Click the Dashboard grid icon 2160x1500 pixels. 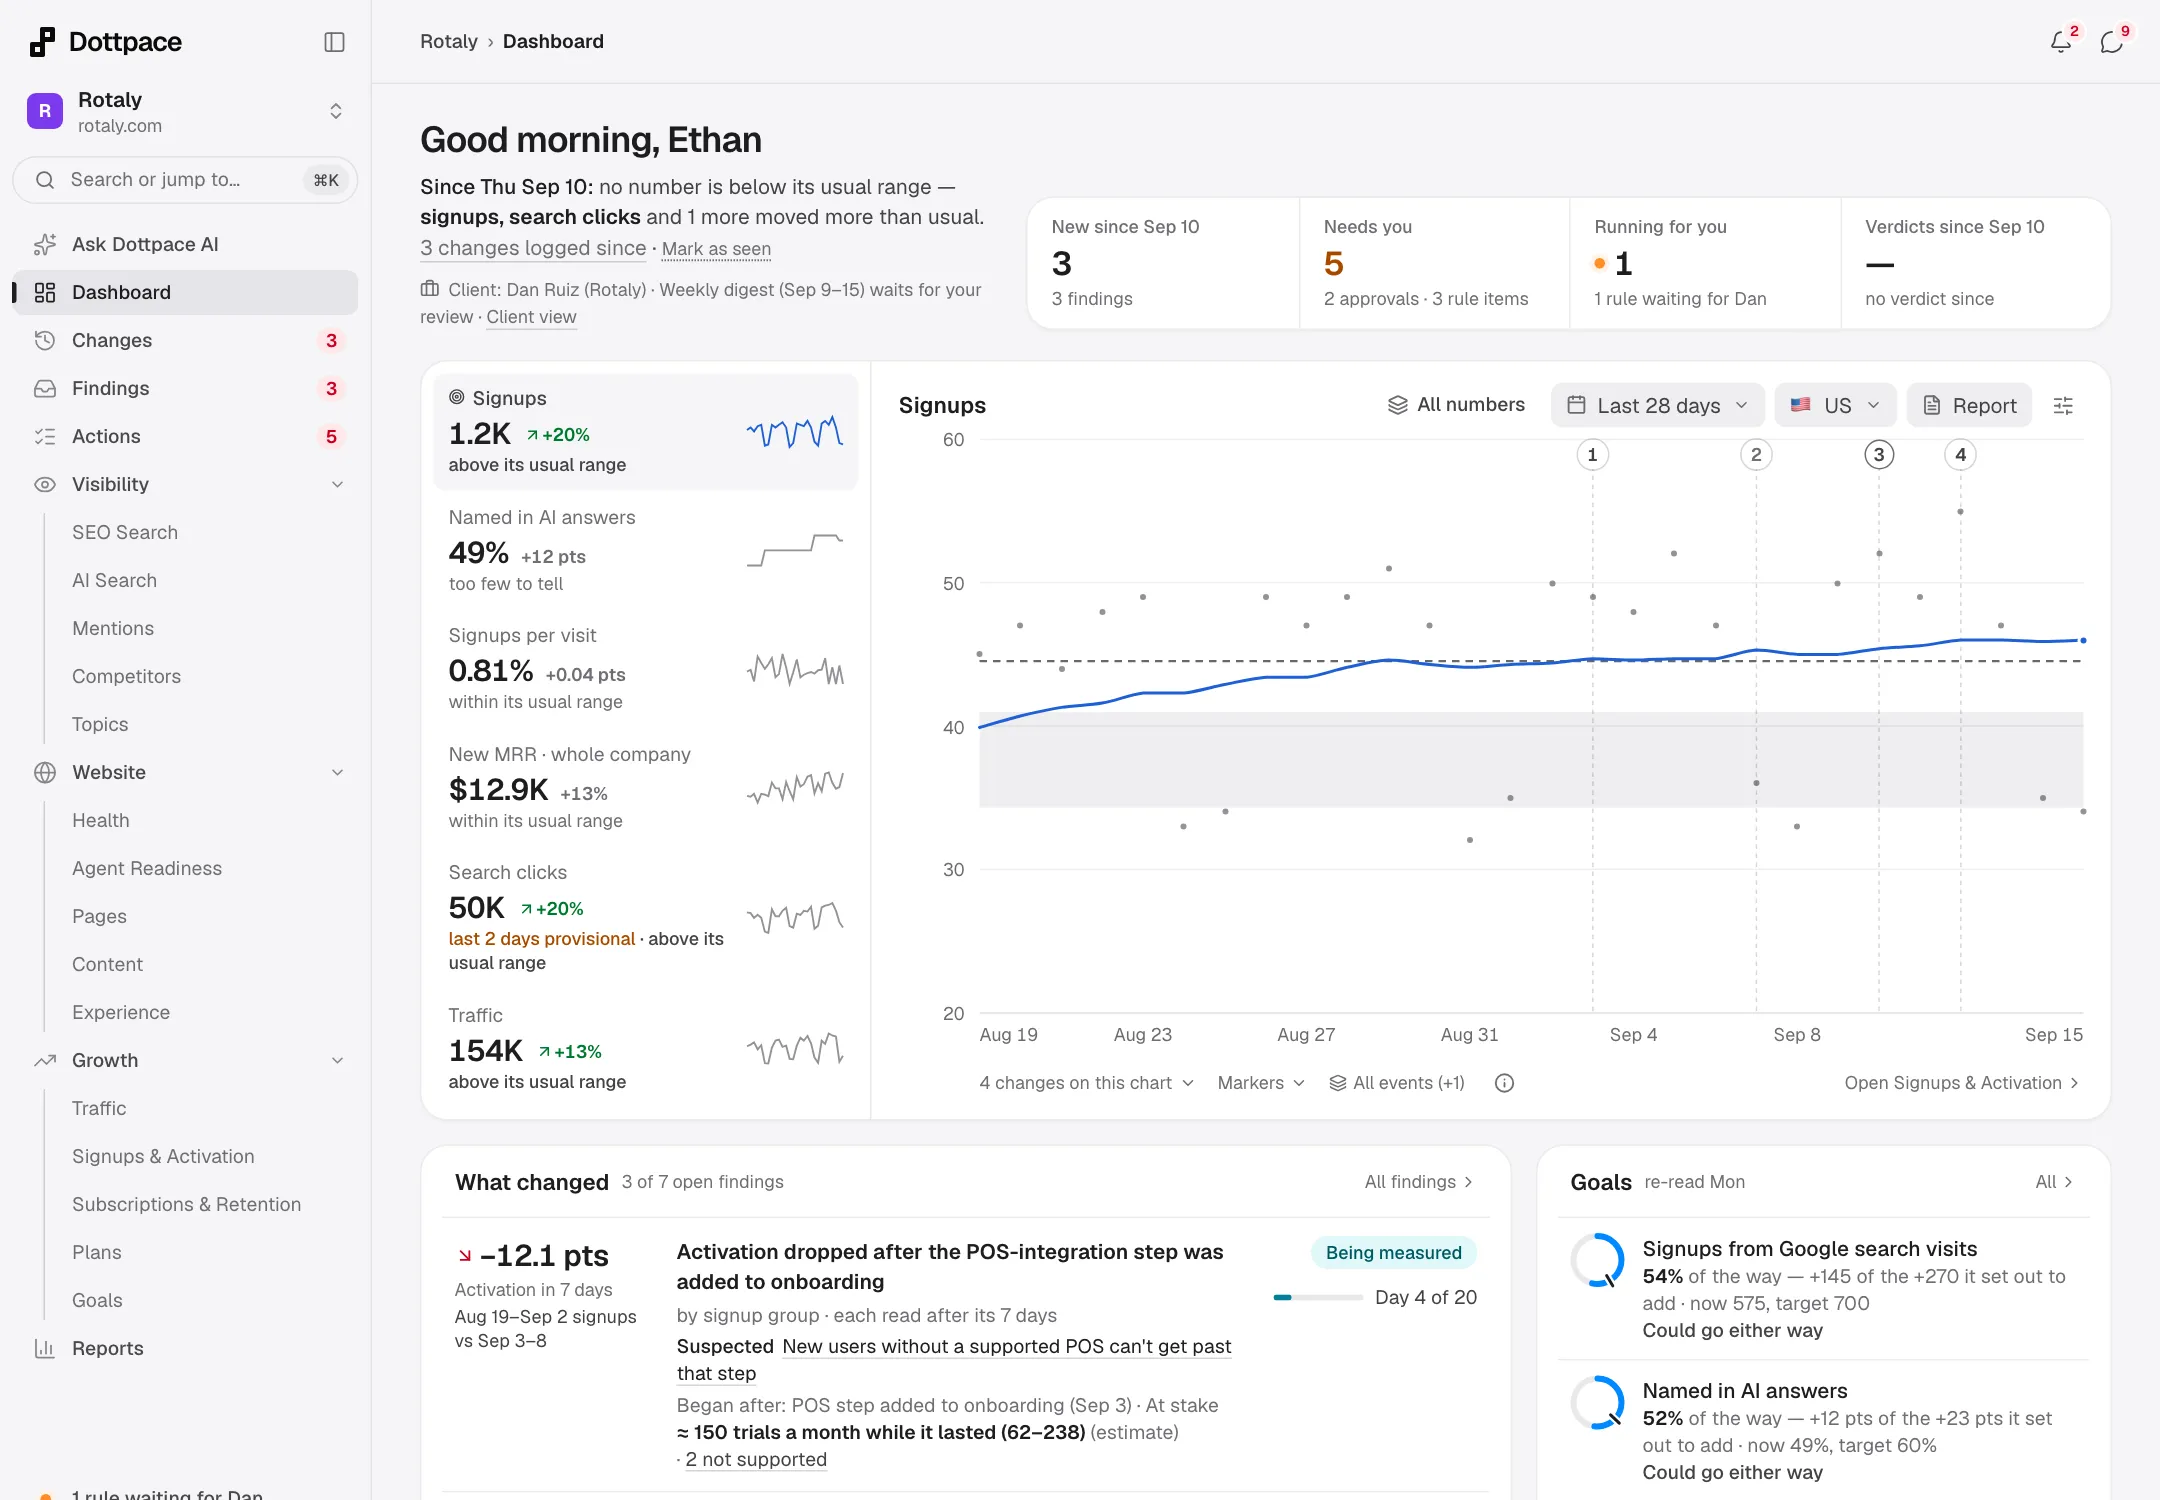[x=45, y=293]
